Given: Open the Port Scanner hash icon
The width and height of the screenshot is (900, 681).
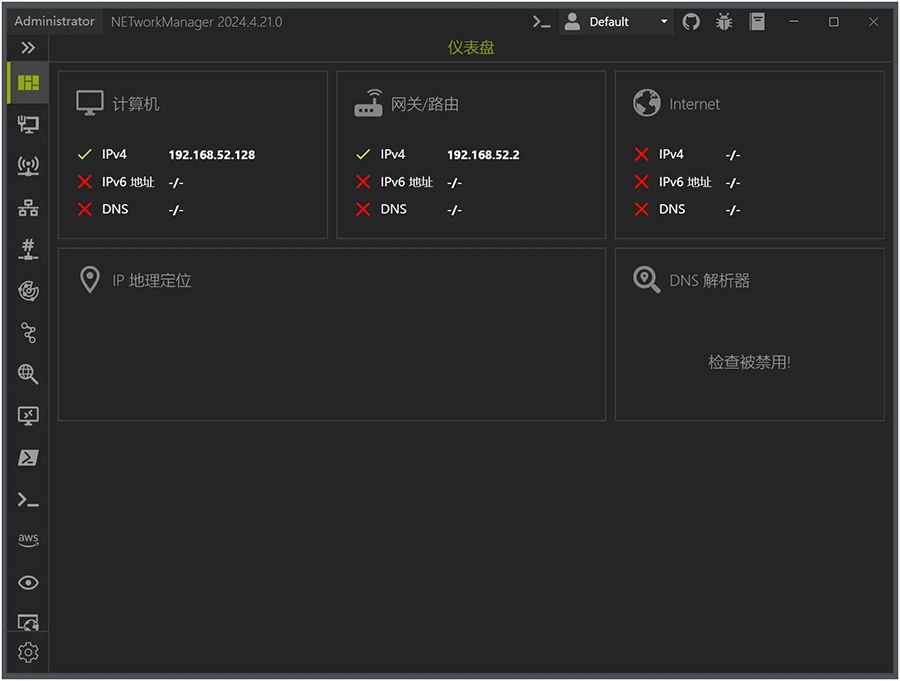Looking at the screenshot, I should (x=28, y=249).
